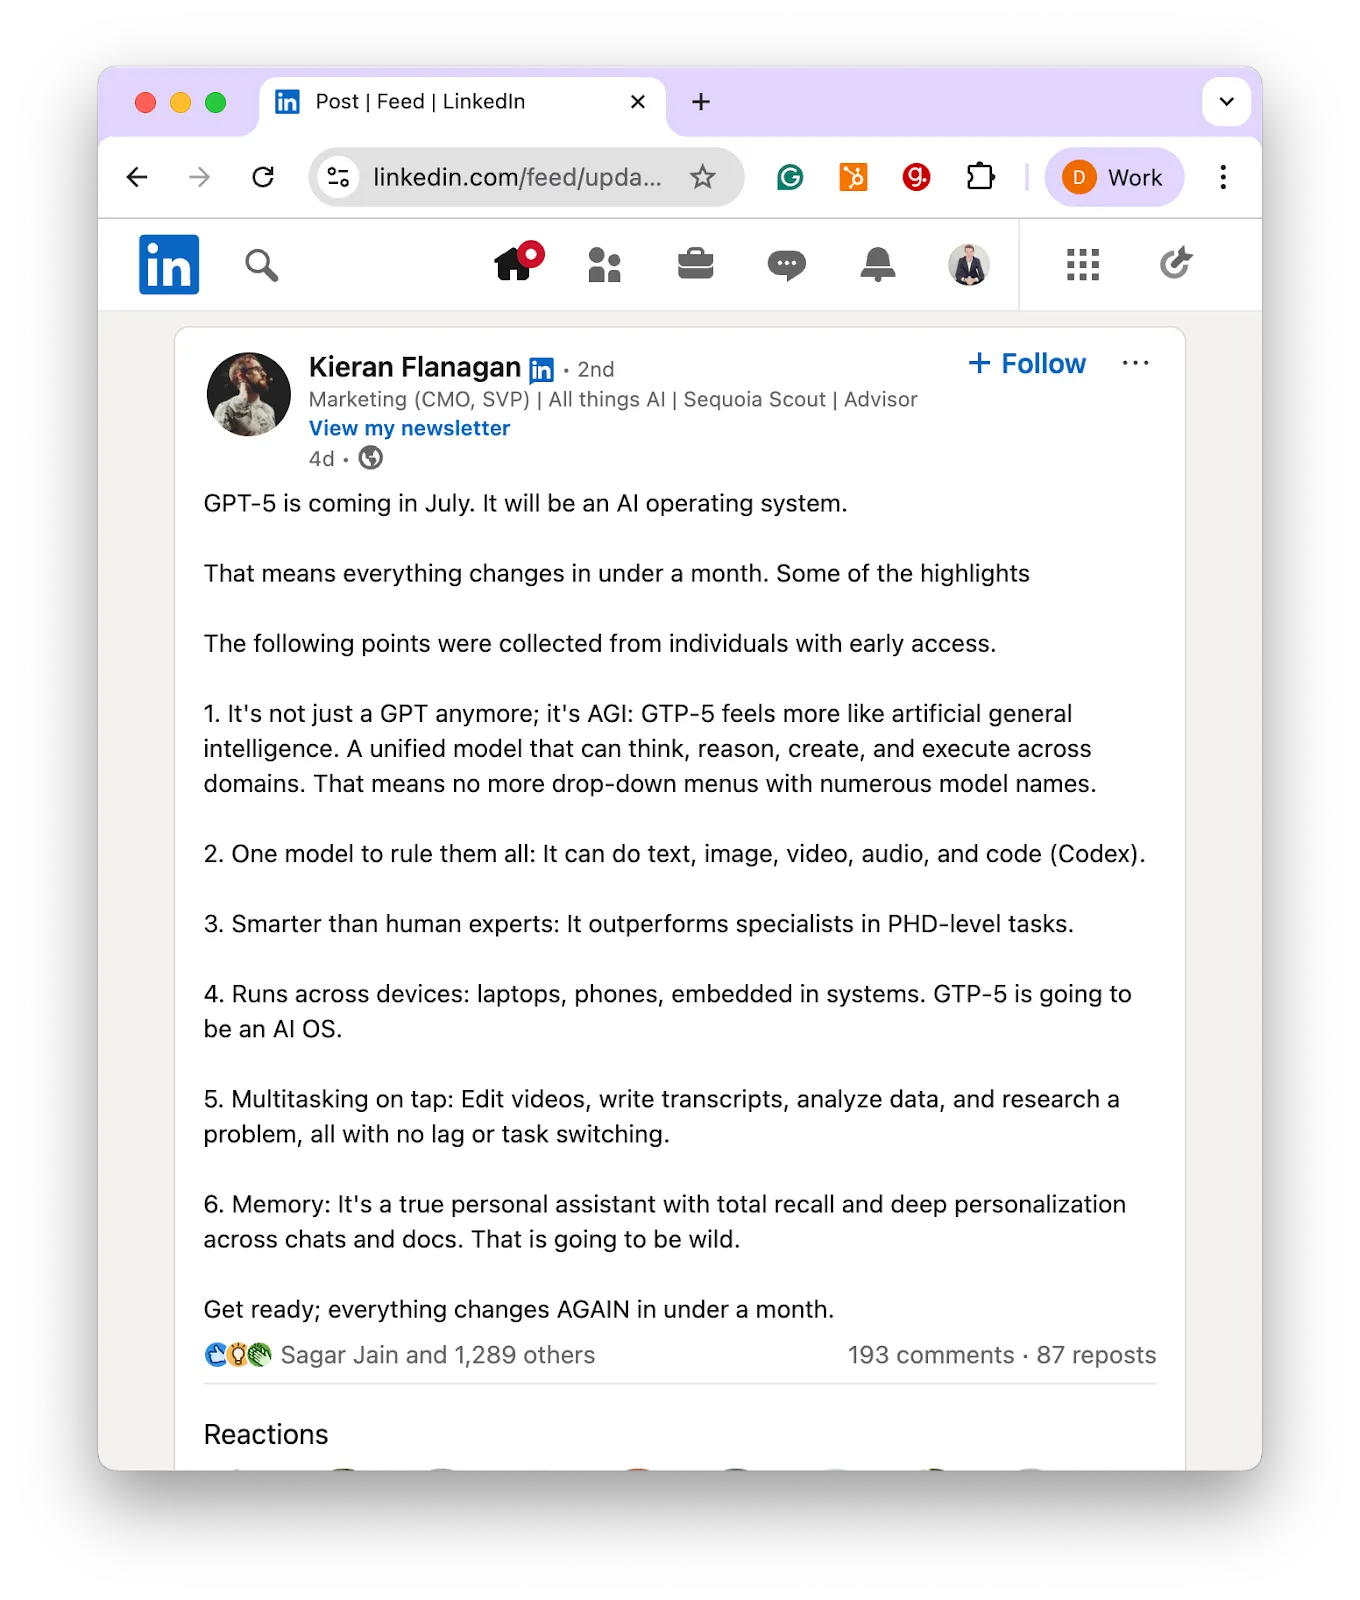Click the address bar URL
Screen dimensions: 1360x1600
(517, 177)
